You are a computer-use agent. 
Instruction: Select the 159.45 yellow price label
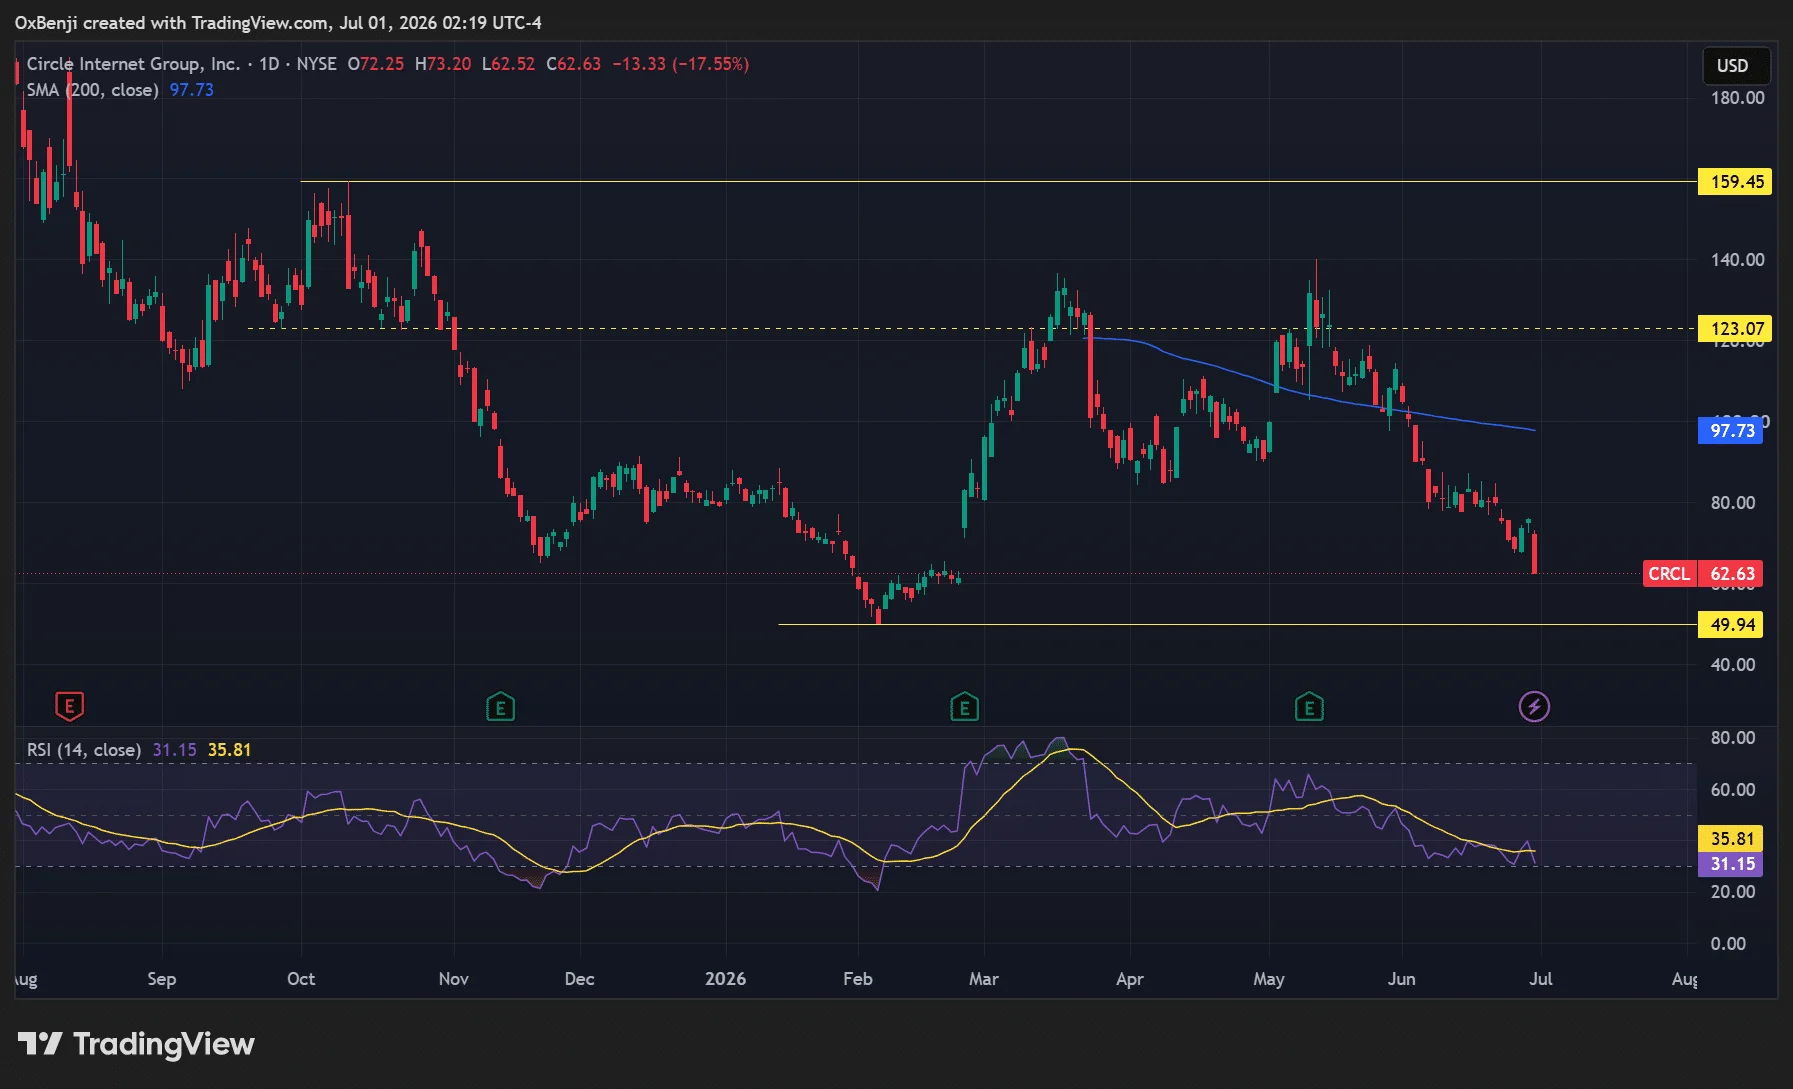pos(1735,182)
